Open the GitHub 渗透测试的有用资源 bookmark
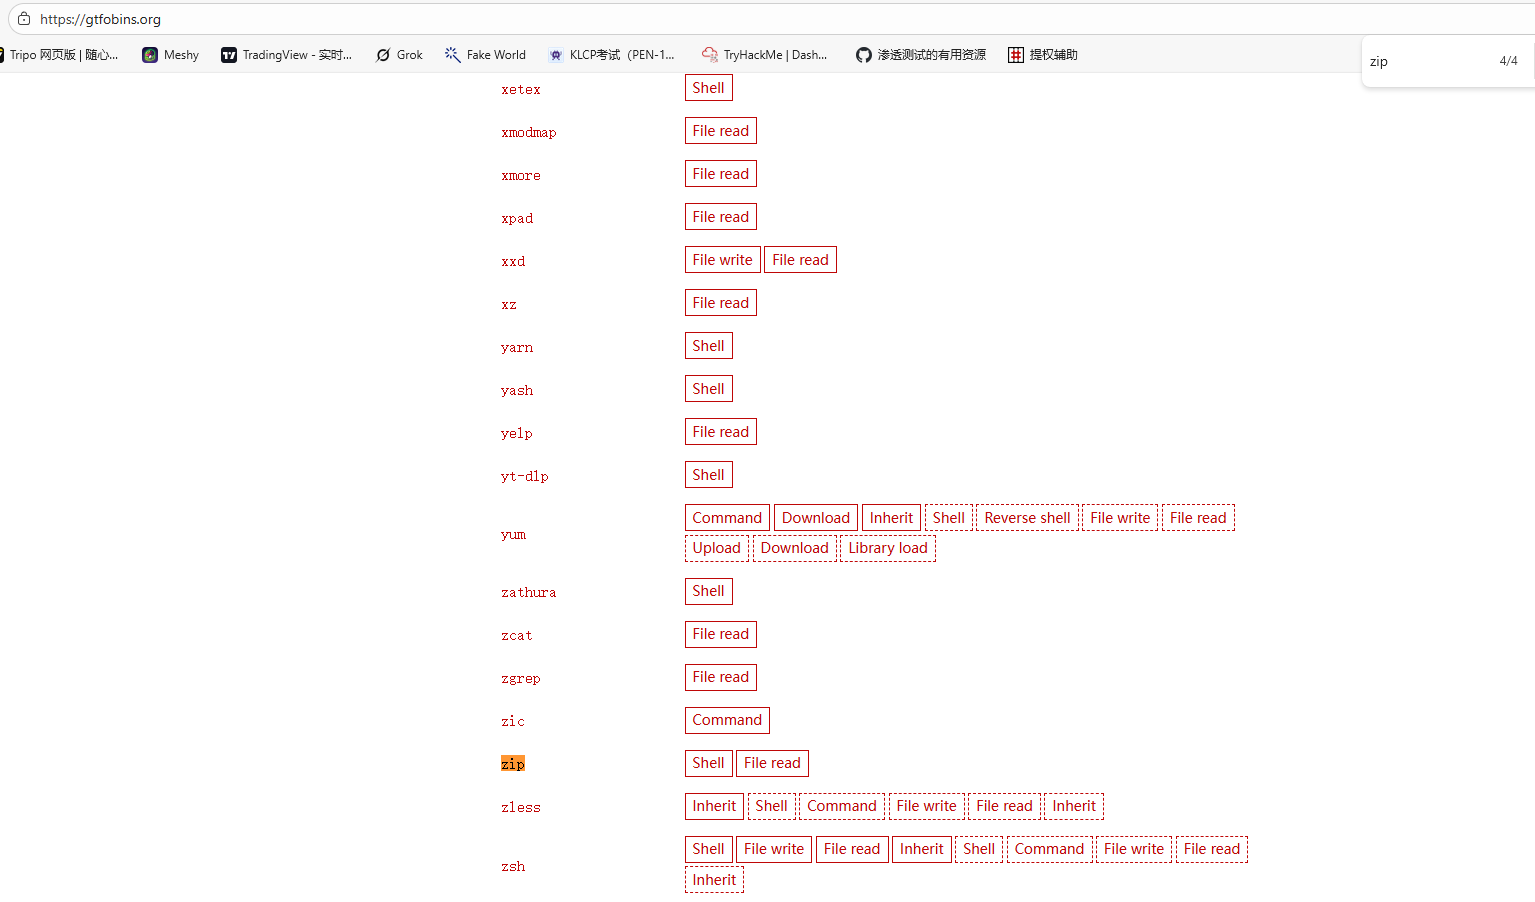This screenshot has height=902, width=1535. click(920, 55)
